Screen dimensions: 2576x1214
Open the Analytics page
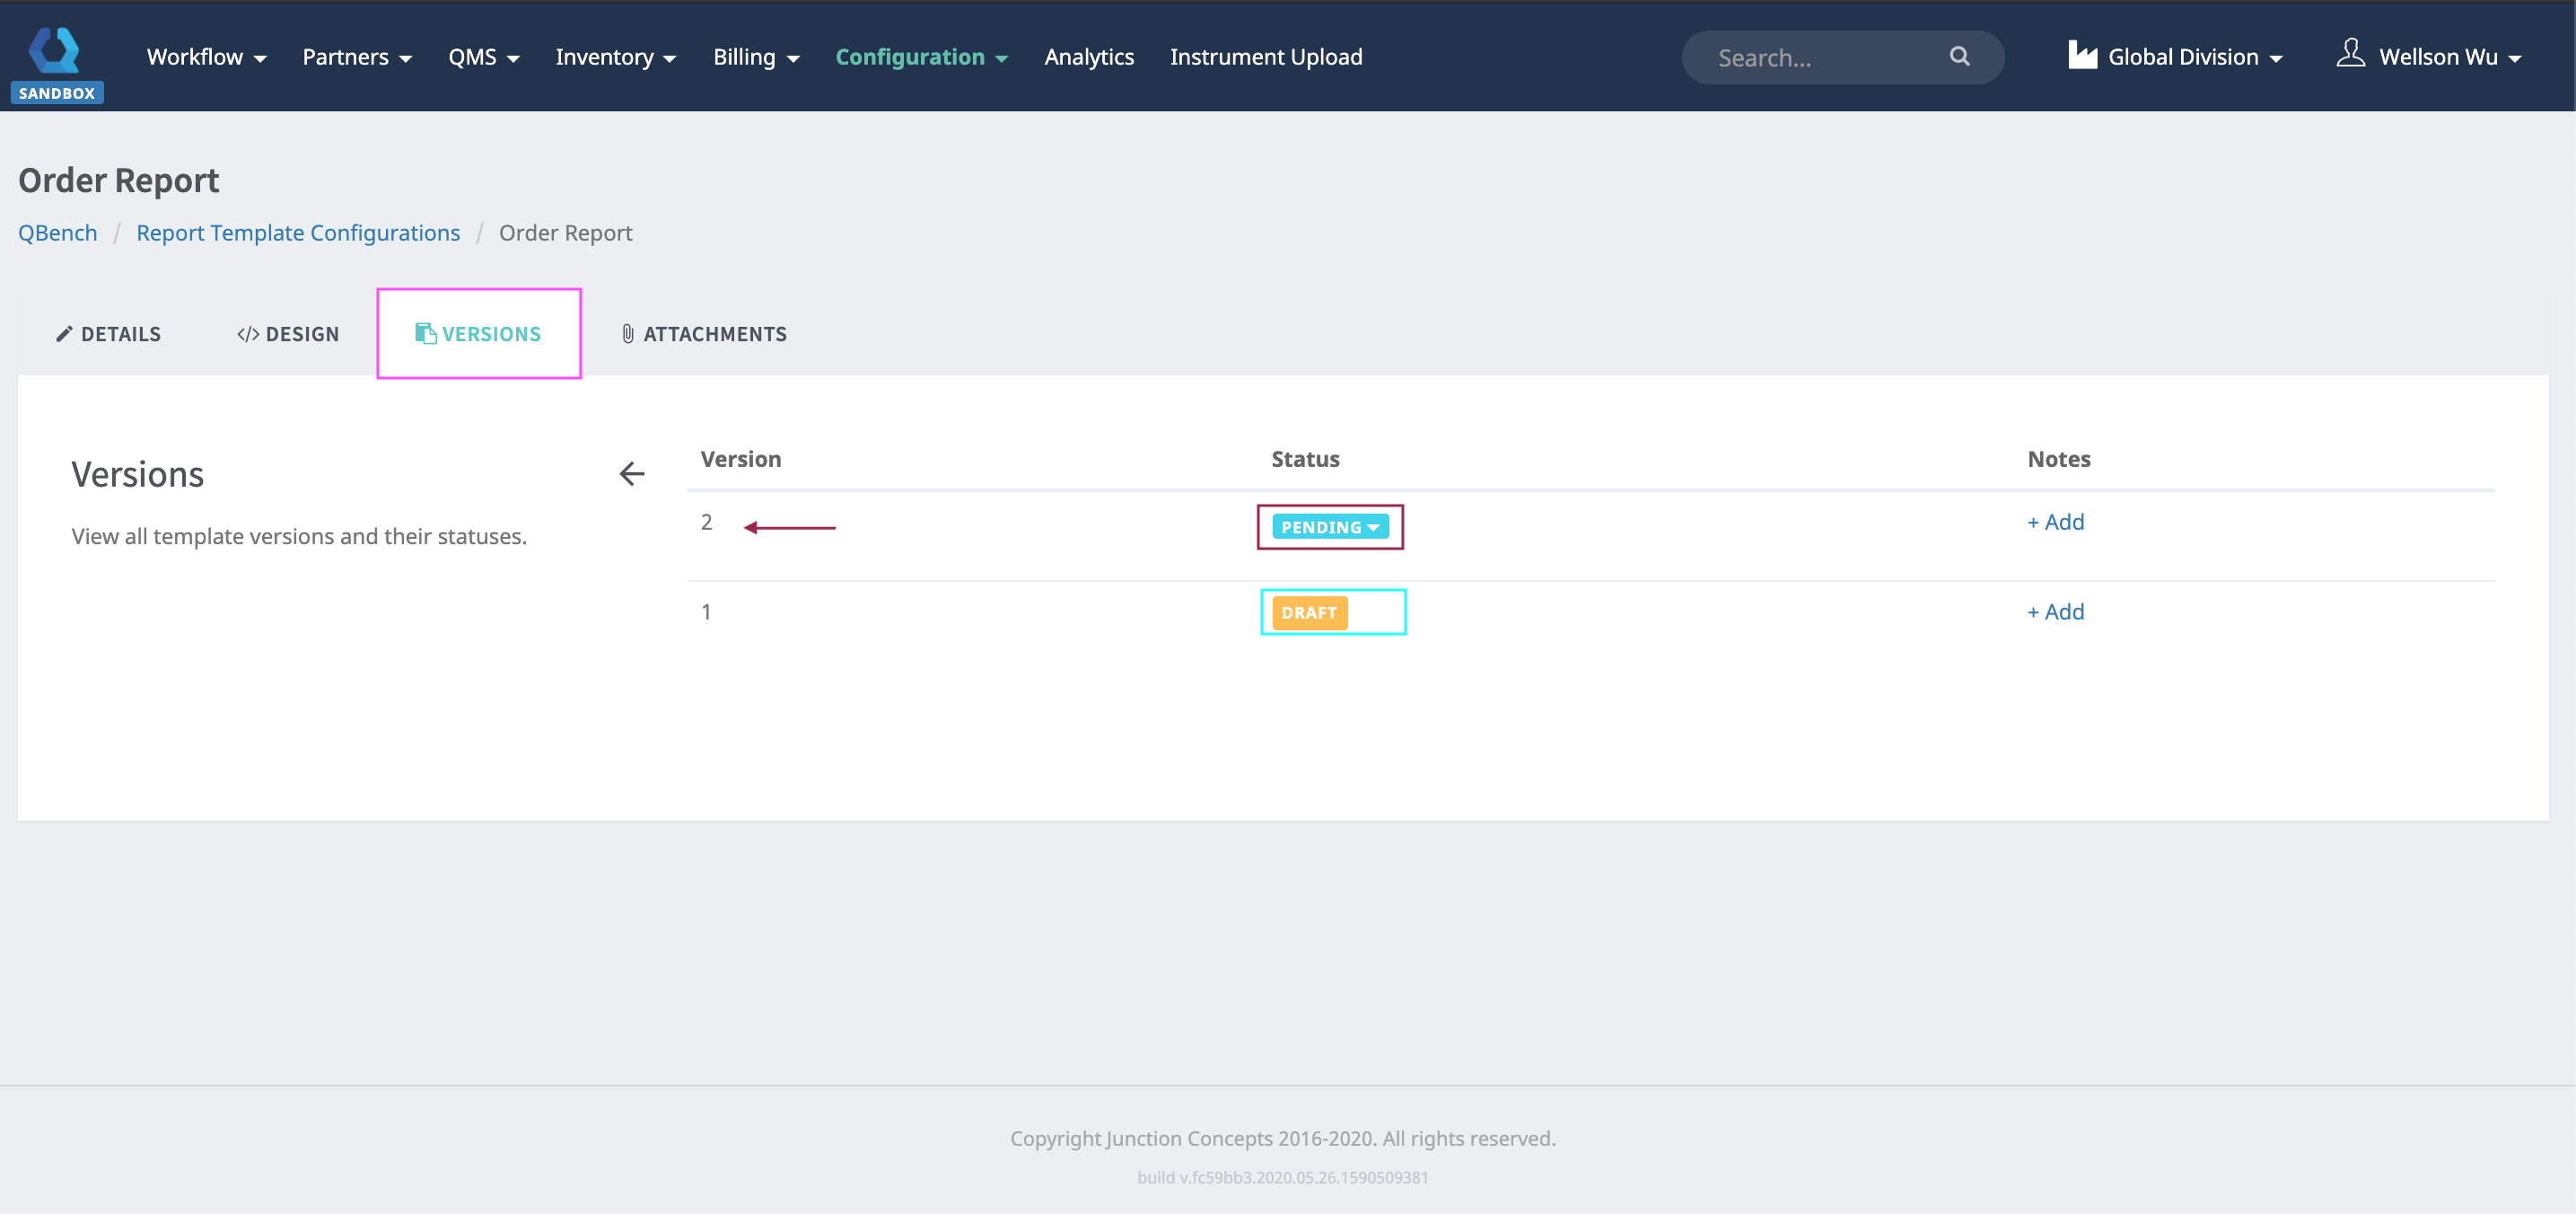click(1088, 57)
